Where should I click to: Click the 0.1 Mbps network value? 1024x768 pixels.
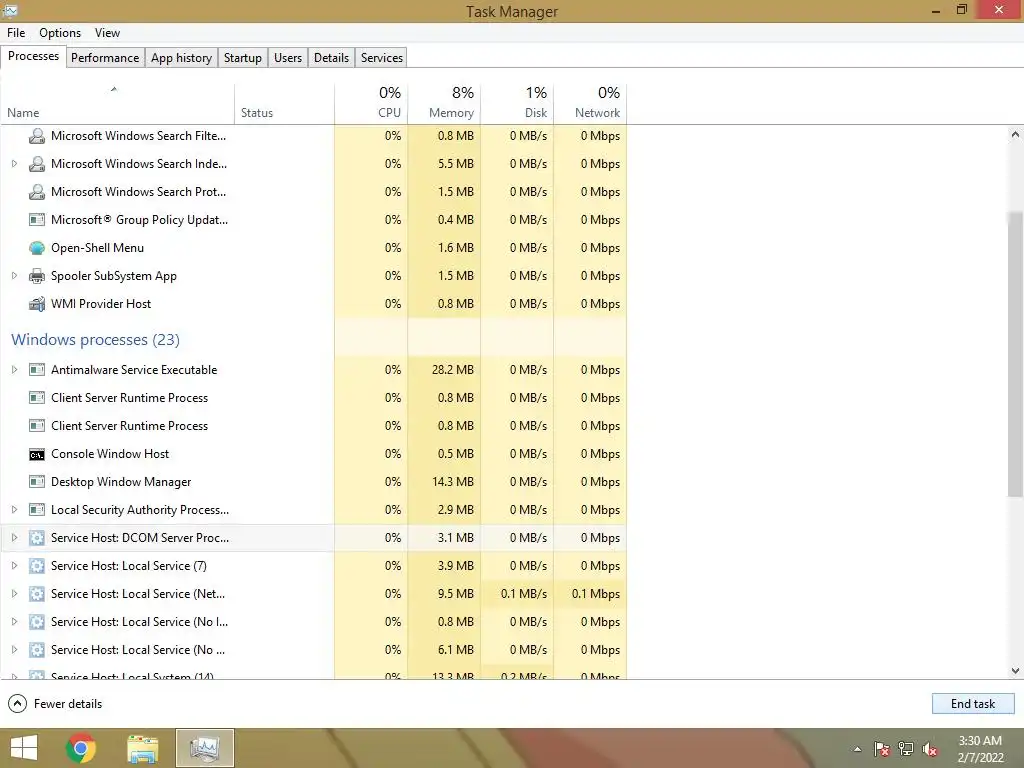point(596,594)
